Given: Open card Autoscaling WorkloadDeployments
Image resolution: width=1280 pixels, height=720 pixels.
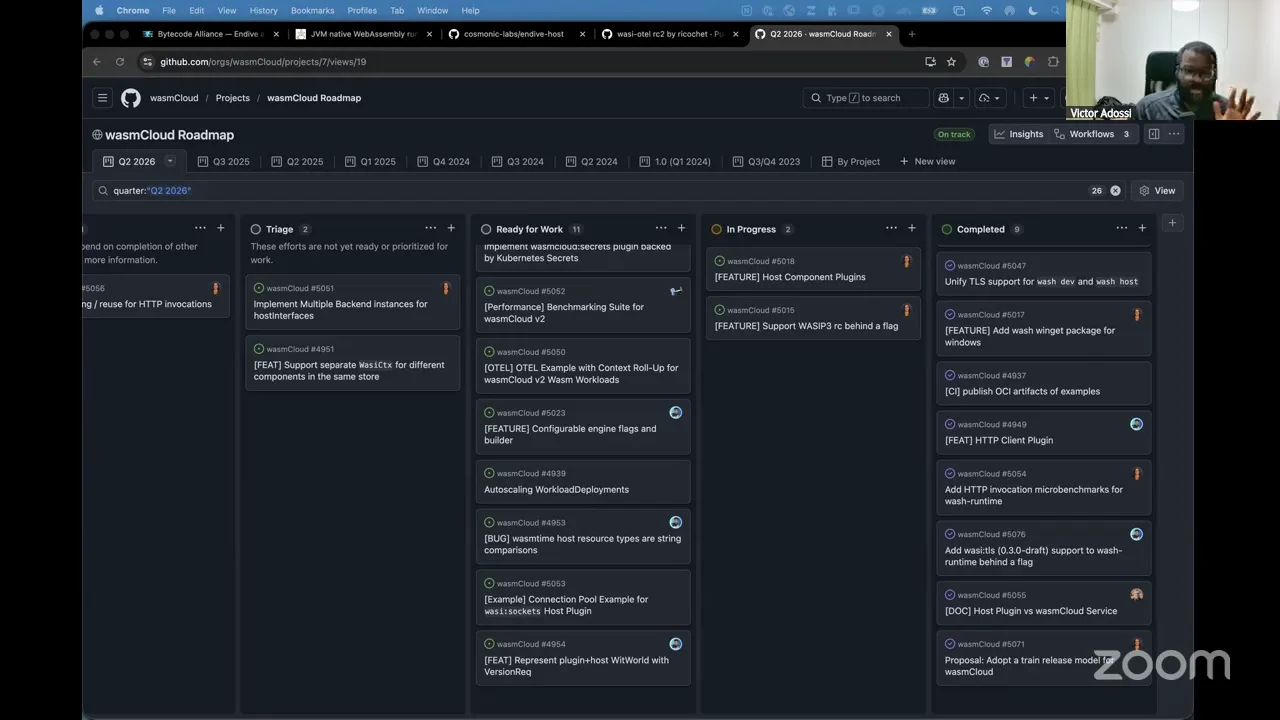Looking at the screenshot, I should [x=583, y=482].
